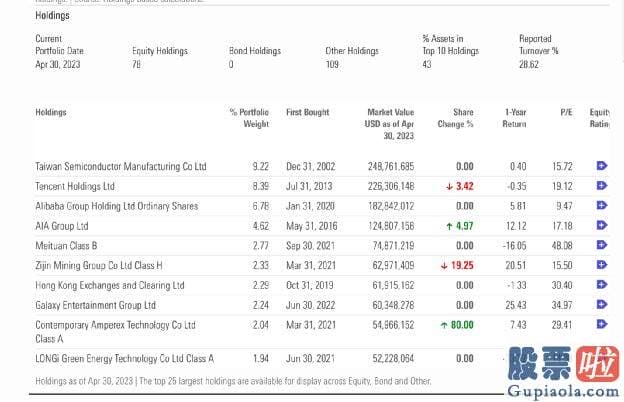Open LONGi Green Energy Technology Co Ltd Class A
The height and width of the screenshot is (402, 624).
click(x=125, y=359)
